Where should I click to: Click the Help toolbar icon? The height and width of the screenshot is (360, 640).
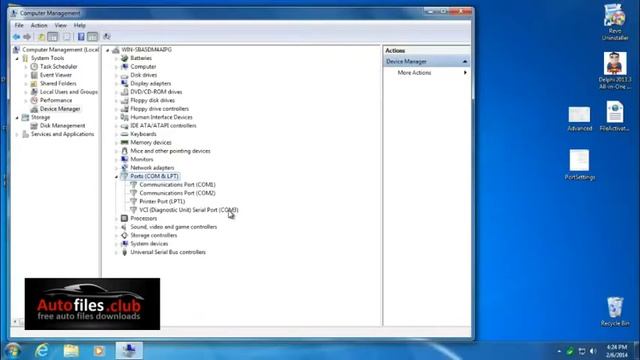[x=81, y=37]
